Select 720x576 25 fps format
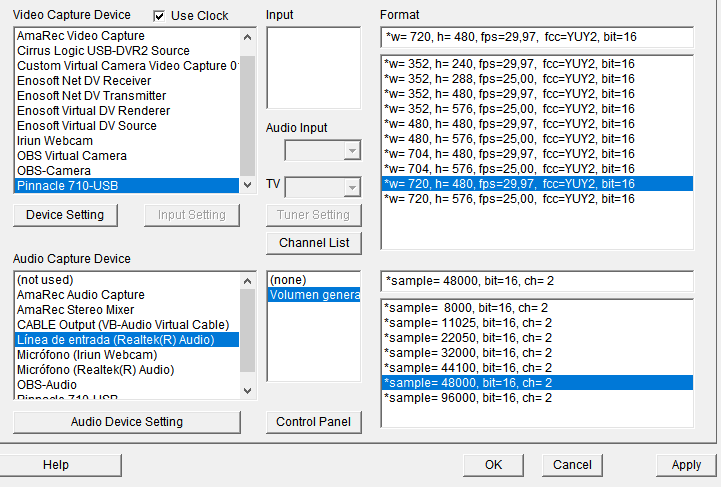This screenshot has height=487, width=721. pos(509,199)
